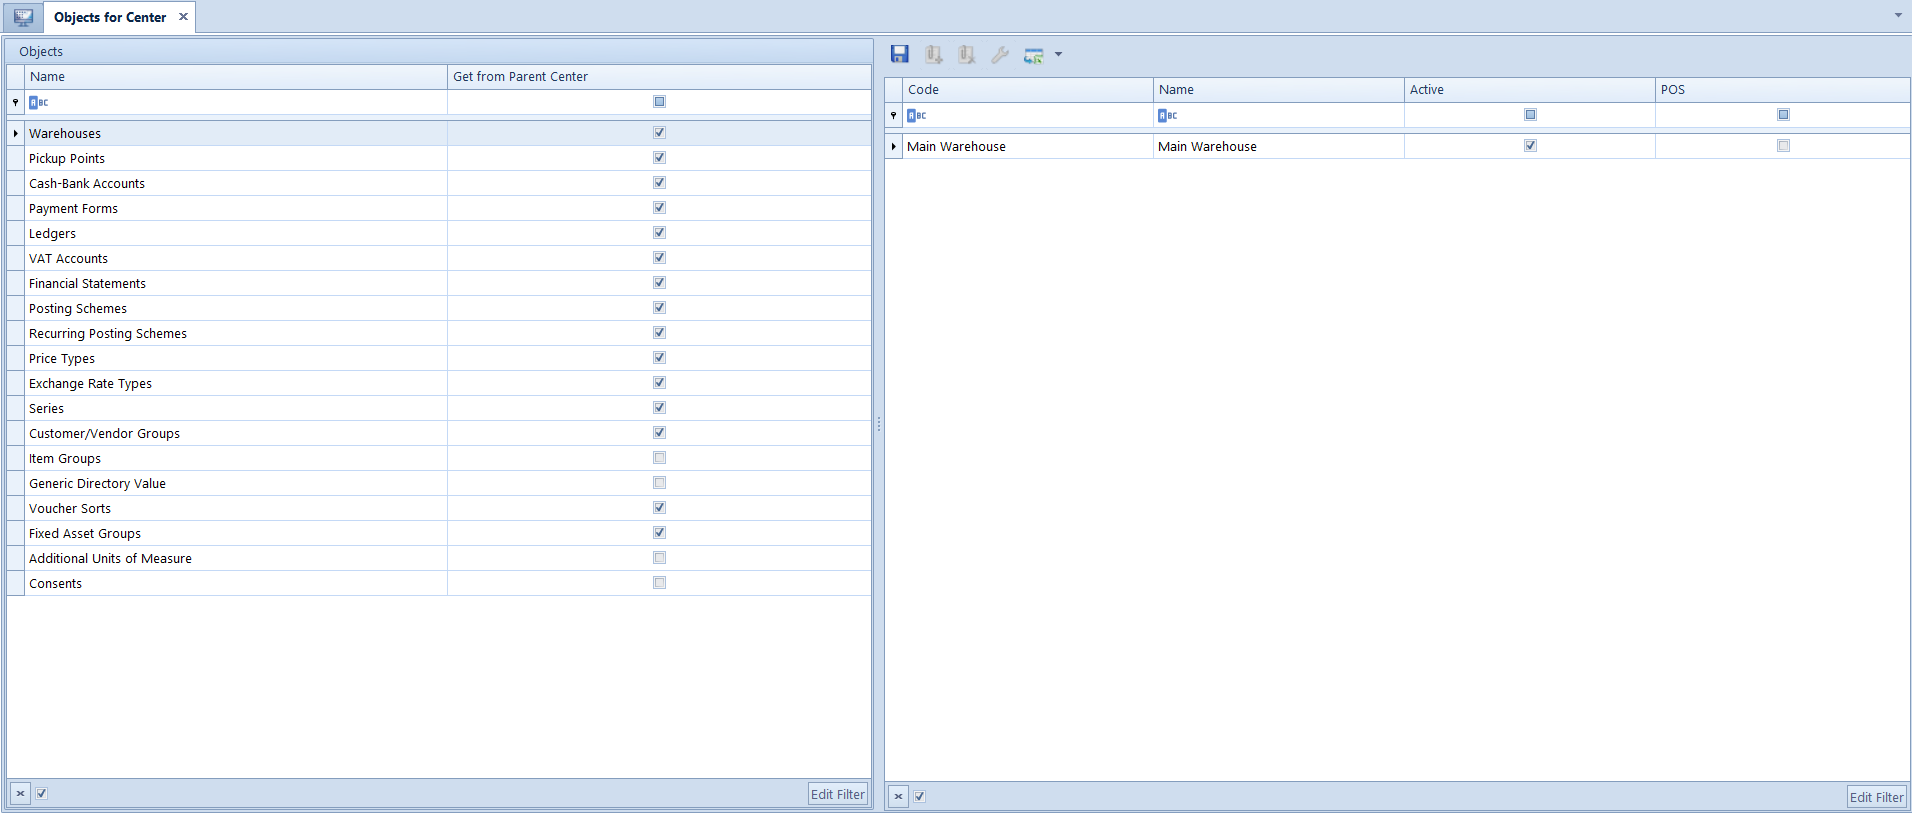Select the Additional Units of Measure row
The height and width of the screenshot is (813, 1912).
pos(439,558)
